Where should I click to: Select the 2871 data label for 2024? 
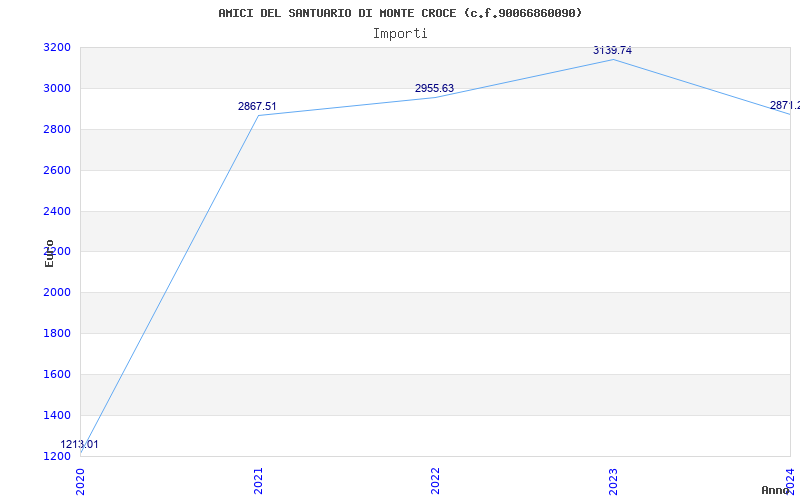point(785,105)
